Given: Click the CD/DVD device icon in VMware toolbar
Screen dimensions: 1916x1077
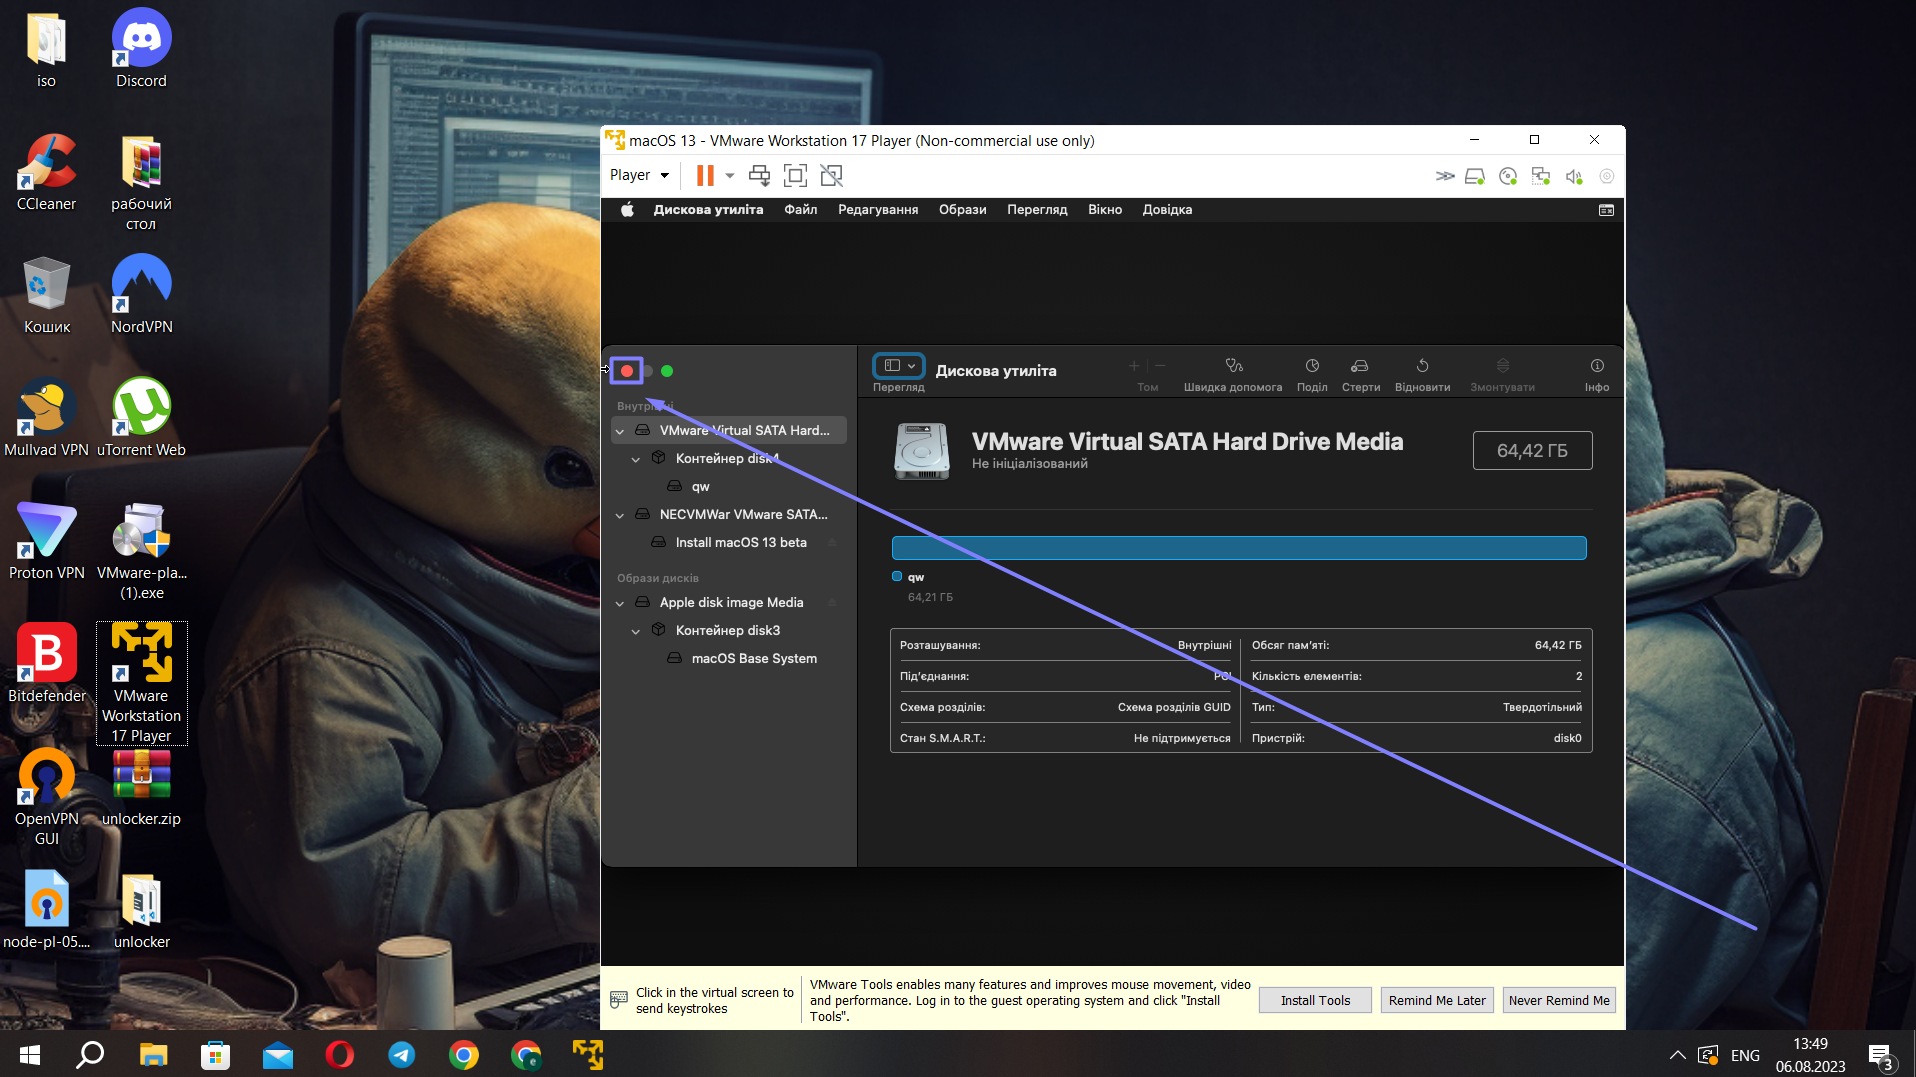Looking at the screenshot, I should [x=1508, y=176].
